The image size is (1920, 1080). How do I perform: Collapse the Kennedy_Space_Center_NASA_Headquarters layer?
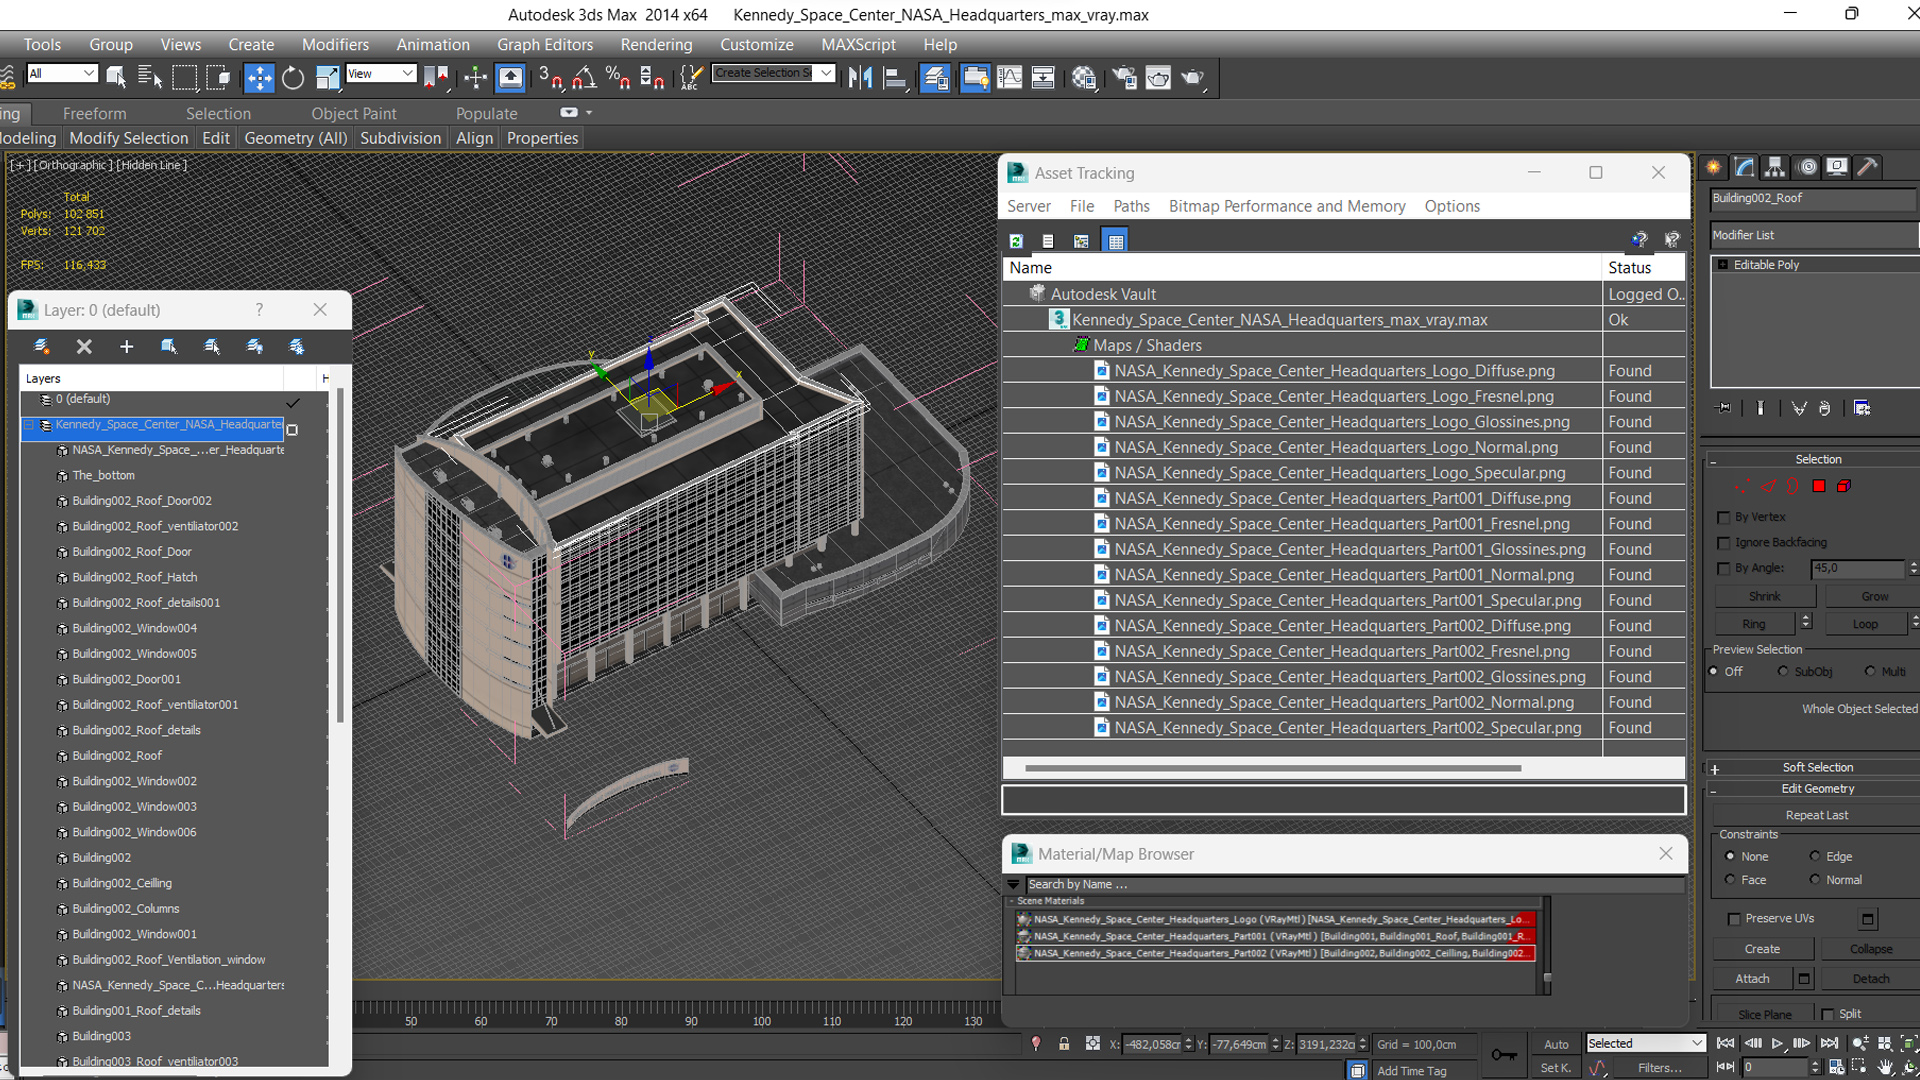pyautogui.click(x=29, y=425)
